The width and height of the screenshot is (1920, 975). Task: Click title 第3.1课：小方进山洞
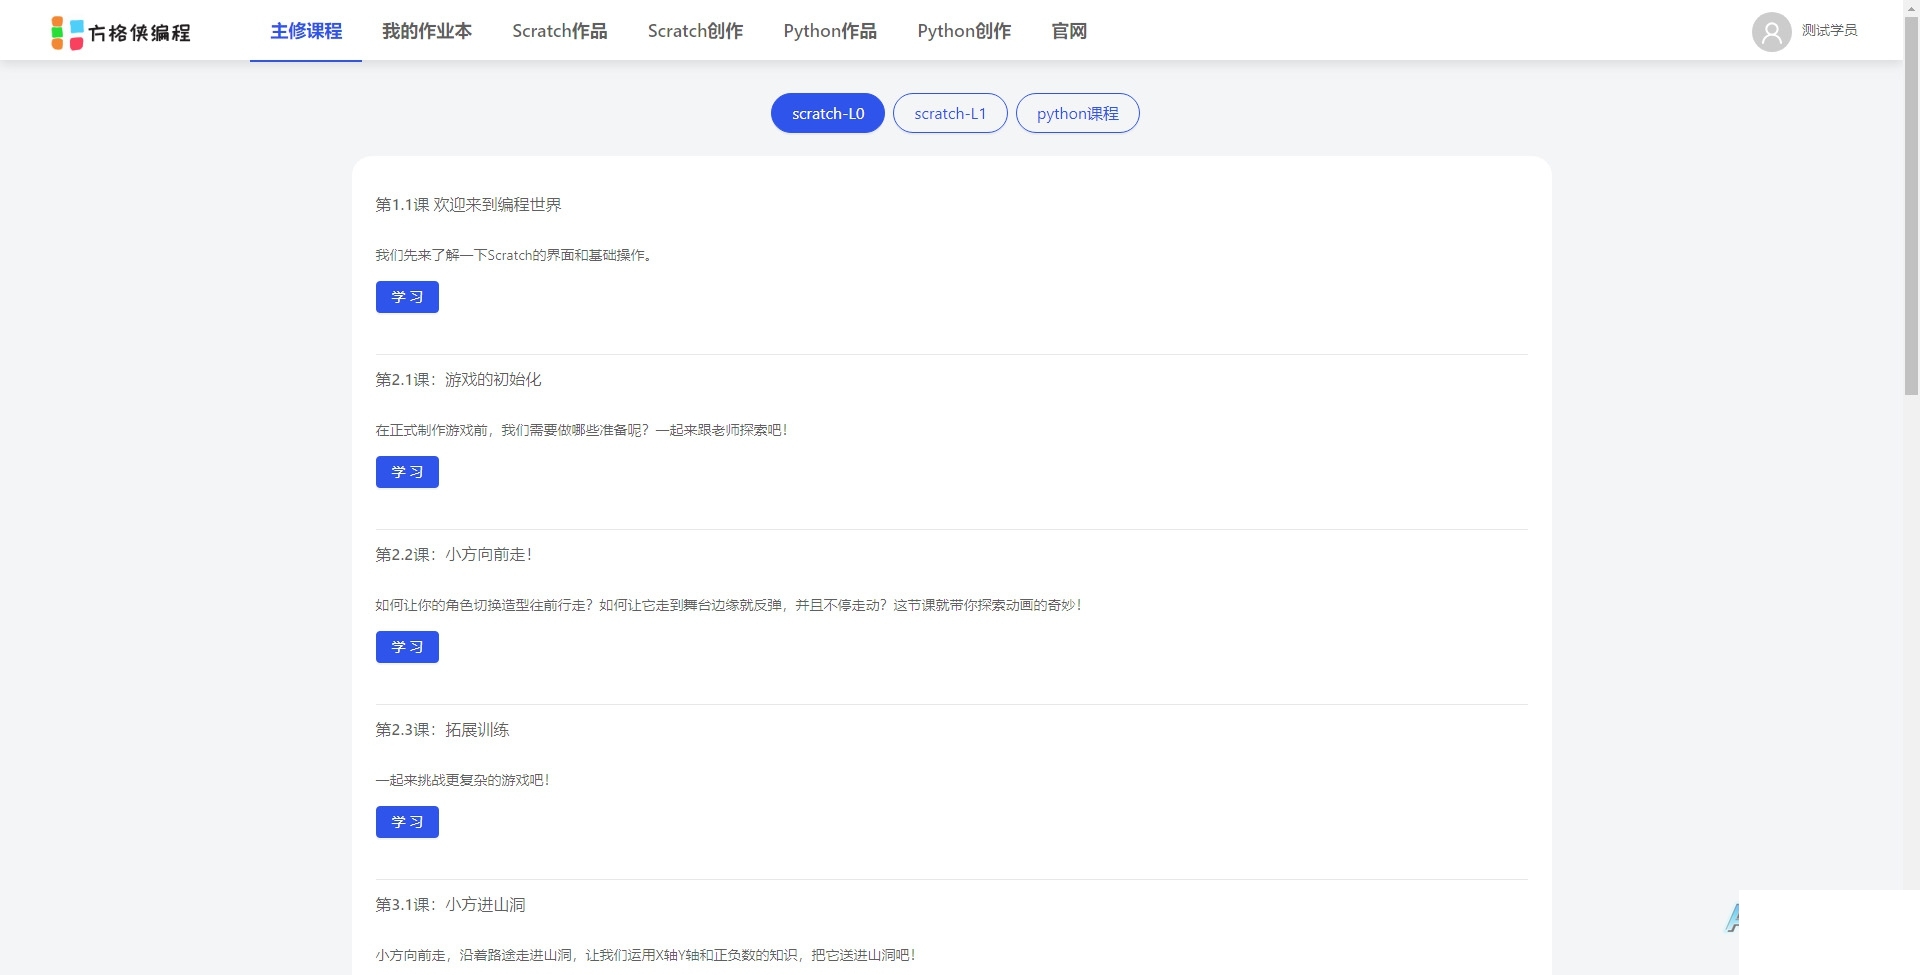pos(450,905)
